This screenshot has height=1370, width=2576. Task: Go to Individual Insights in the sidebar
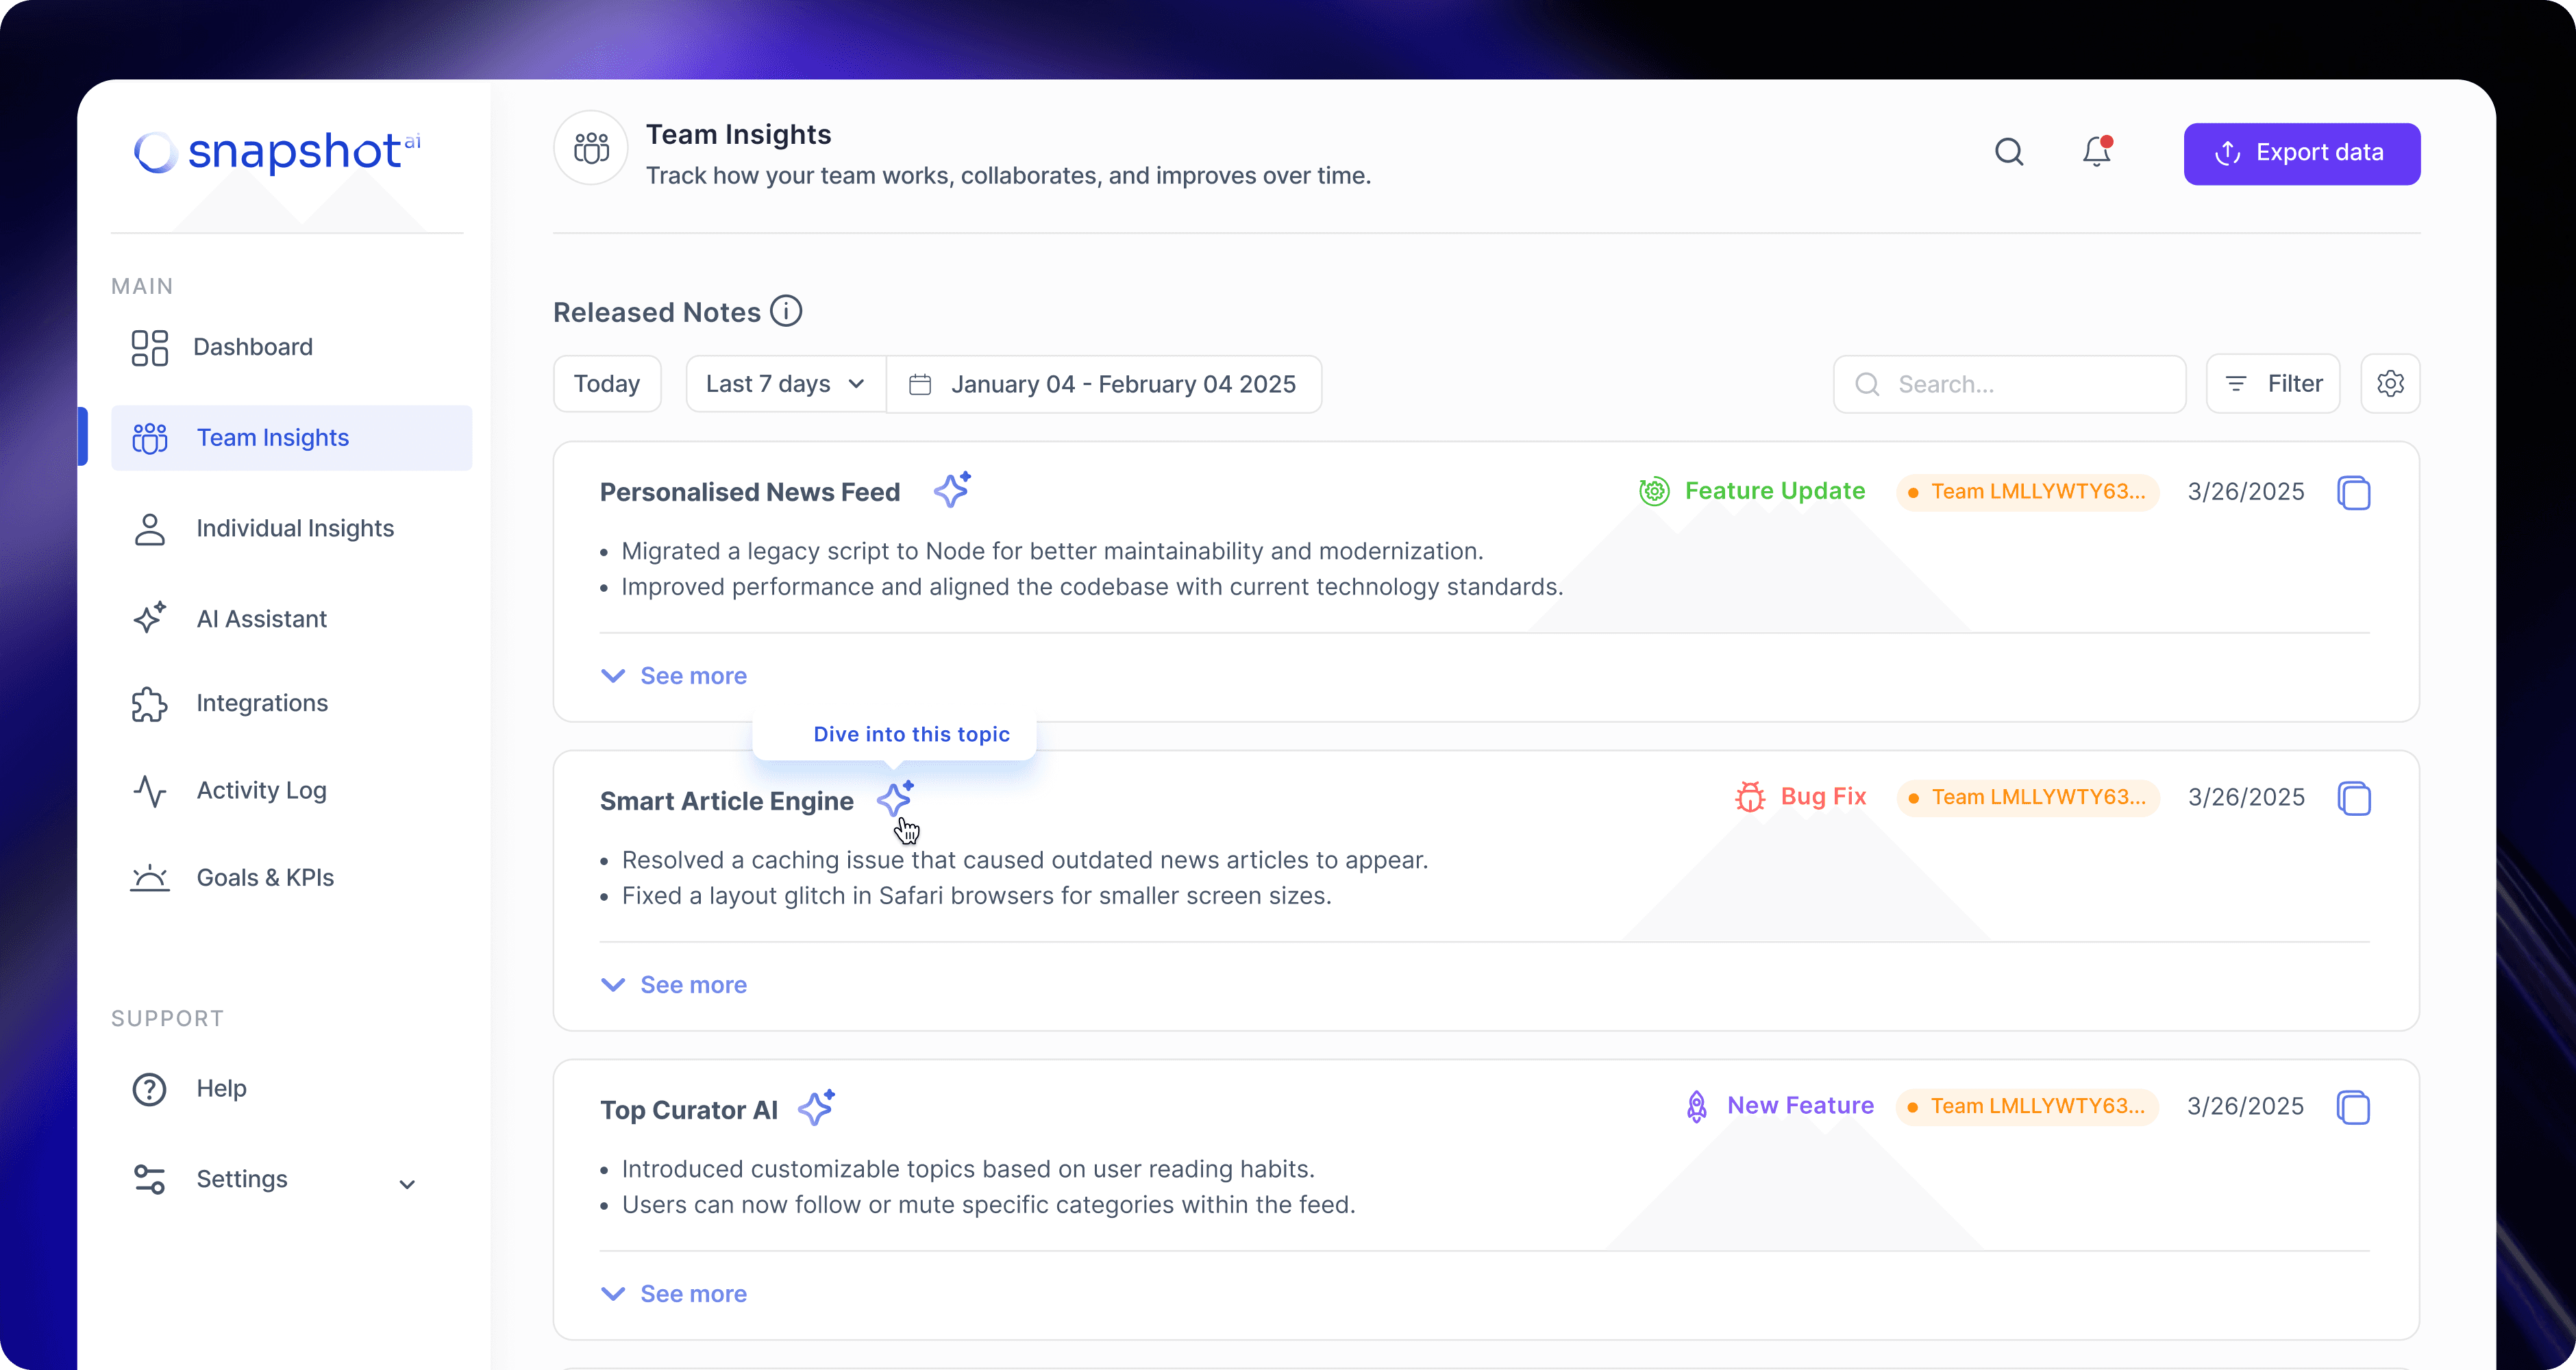click(x=294, y=528)
